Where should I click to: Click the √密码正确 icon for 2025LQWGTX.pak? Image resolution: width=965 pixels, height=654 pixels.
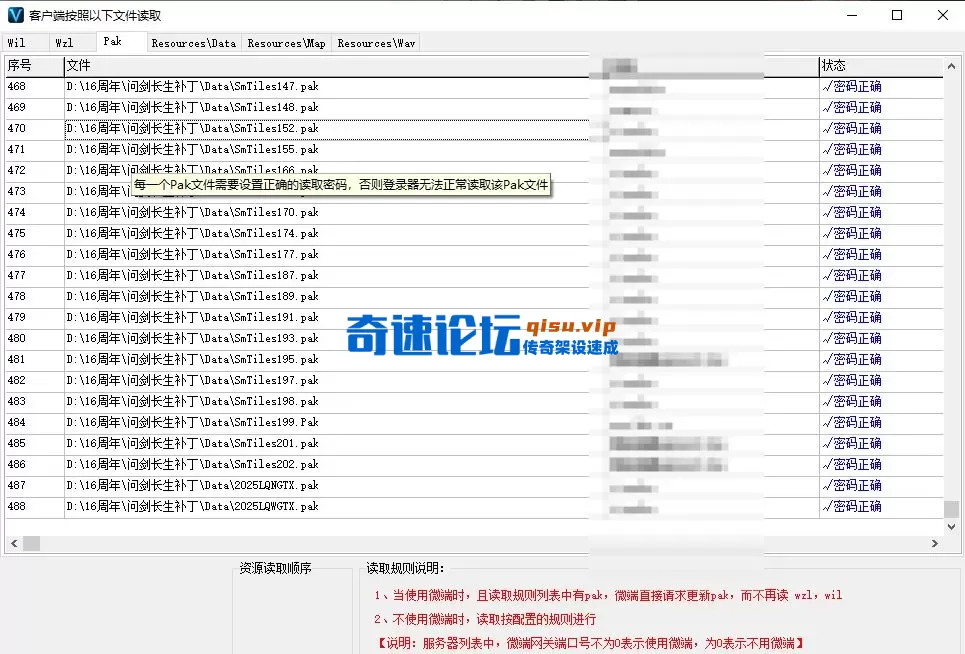850,506
